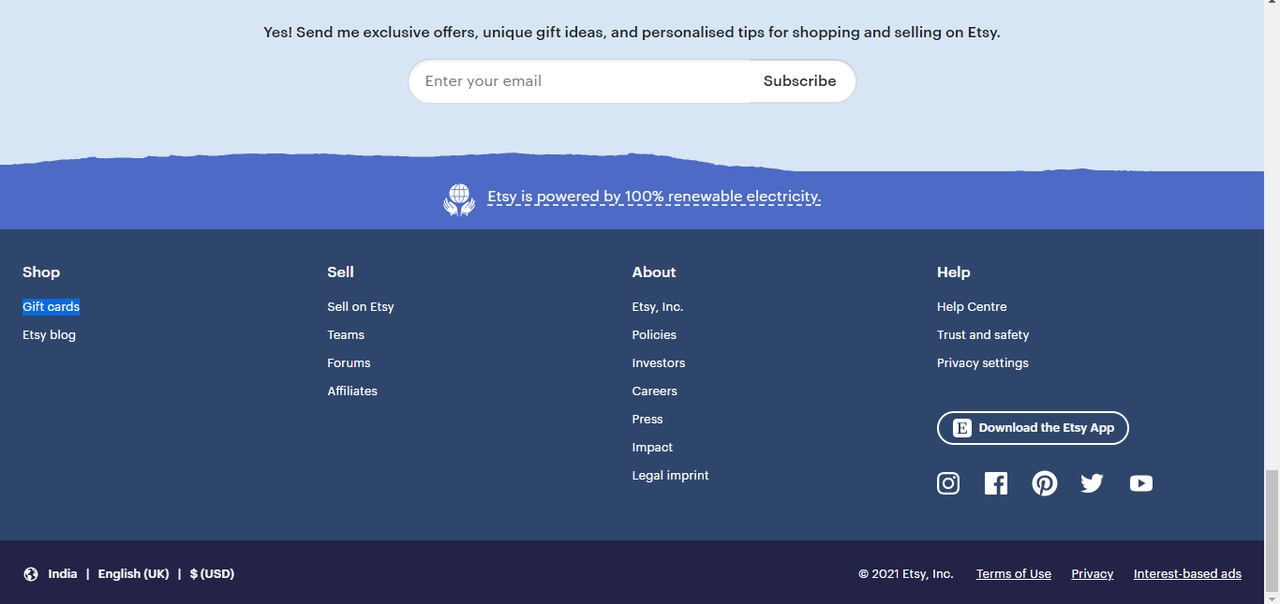The image size is (1280, 604).
Task: Open the Gift cards link
Action: 51,307
